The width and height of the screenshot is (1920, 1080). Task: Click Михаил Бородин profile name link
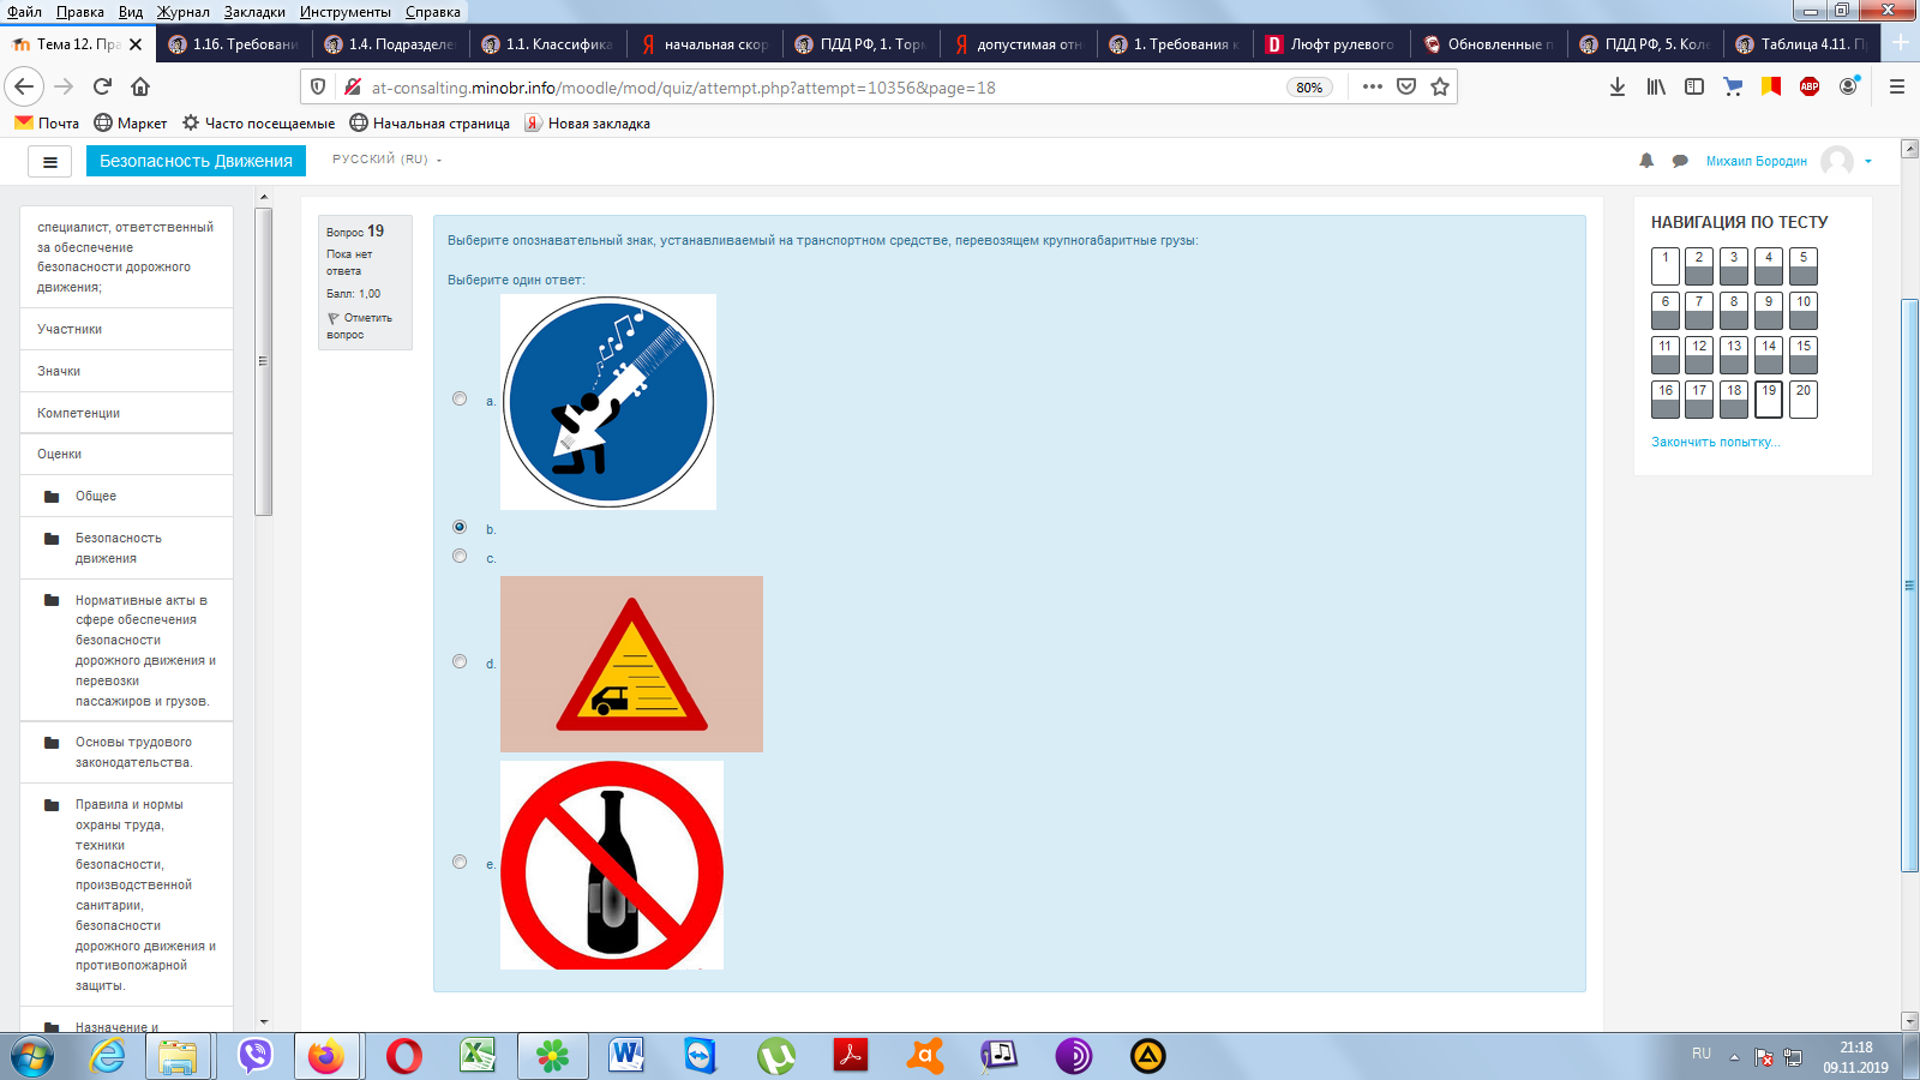1756,161
